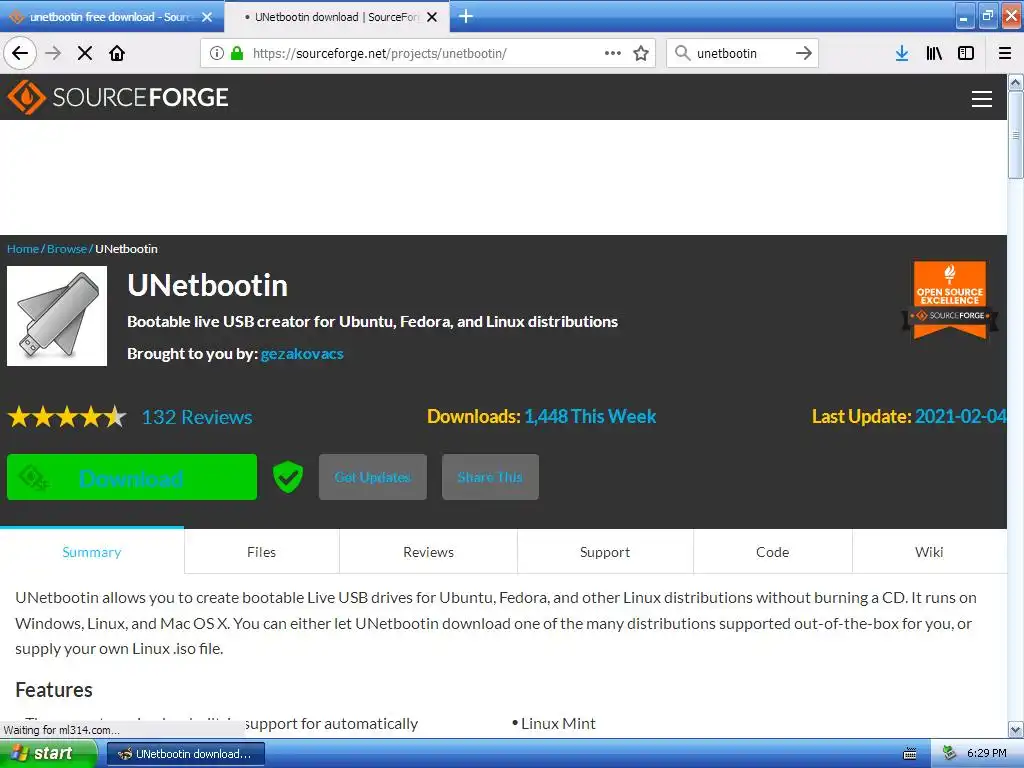1024x768 pixels.
Task: Open the gezakovacs author link
Action: click(x=302, y=354)
